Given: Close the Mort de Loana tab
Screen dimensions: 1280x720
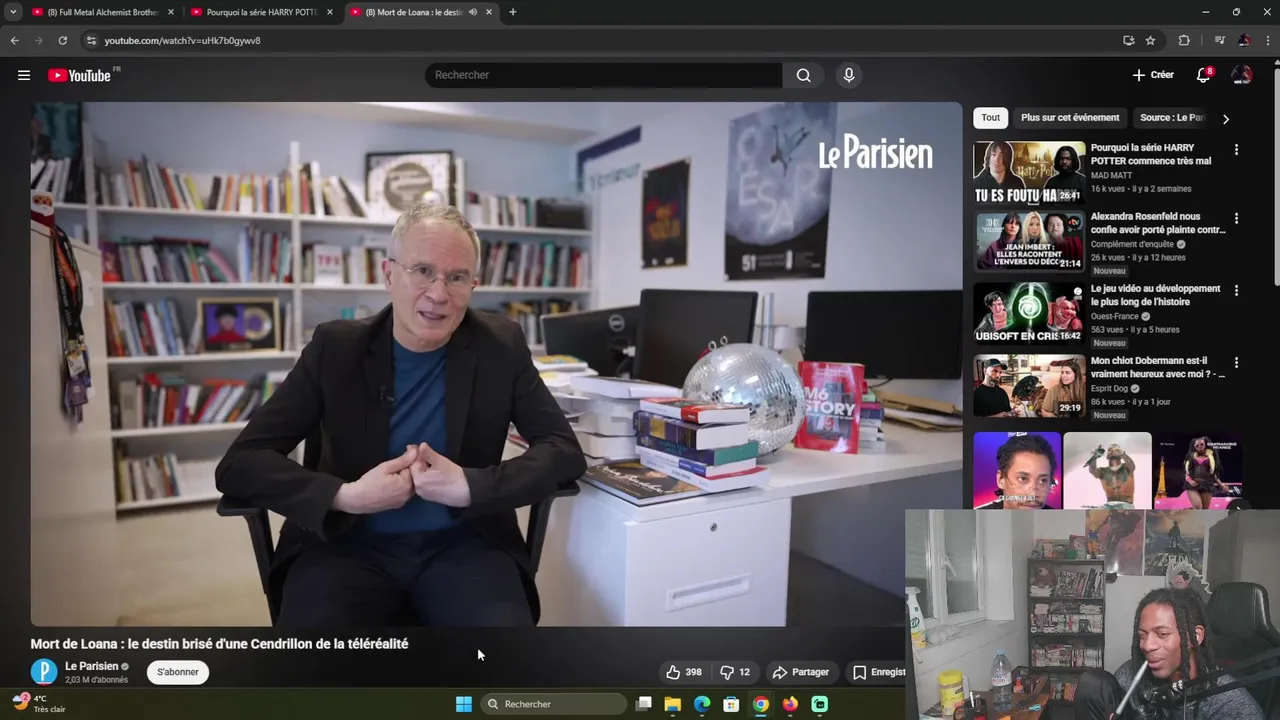Looking at the screenshot, I should point(489,12).
